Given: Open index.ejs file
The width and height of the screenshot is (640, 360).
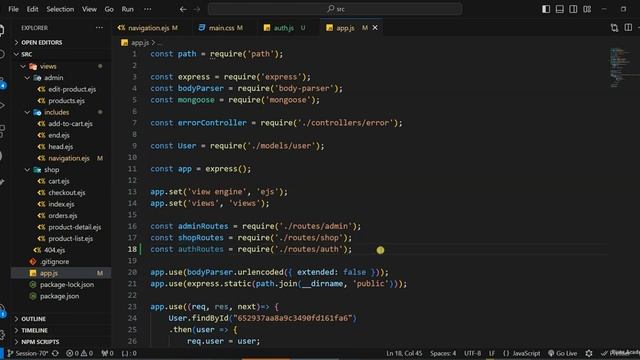Looking at the screenshot, I should pos(60,204).
